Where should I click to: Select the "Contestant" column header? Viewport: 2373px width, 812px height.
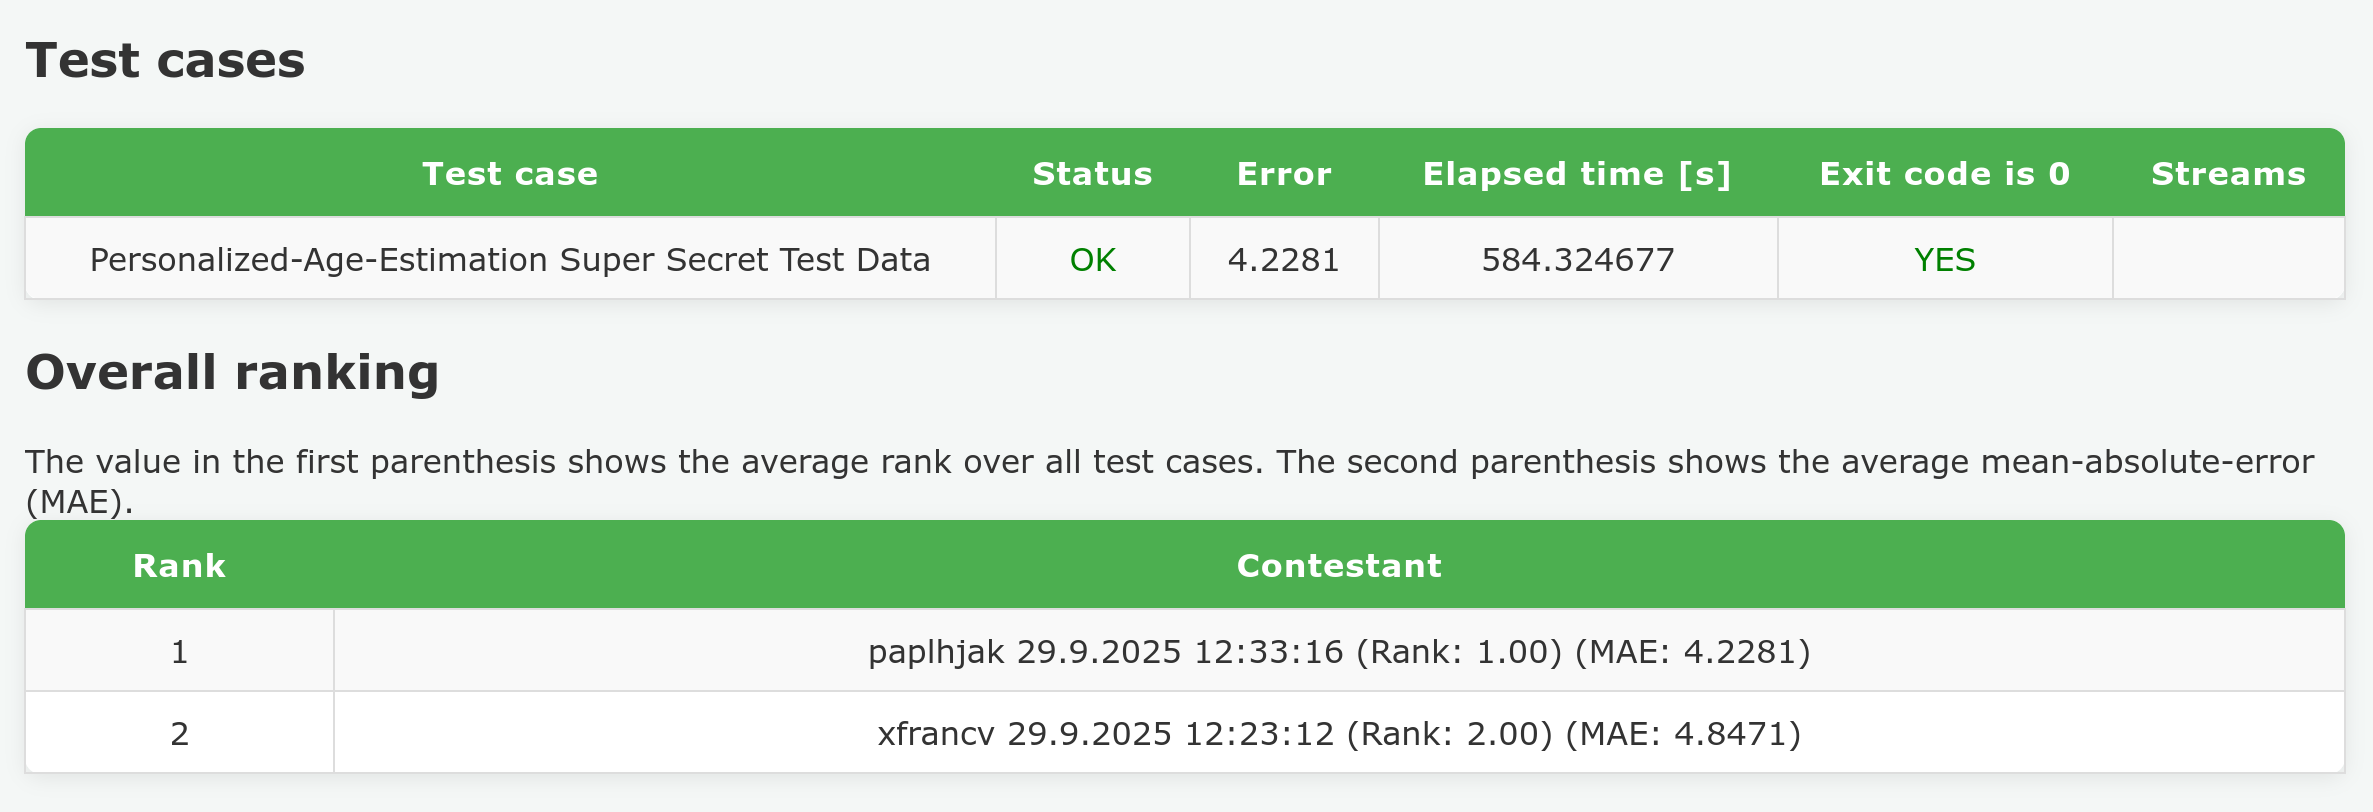[x=1339, y=566]
